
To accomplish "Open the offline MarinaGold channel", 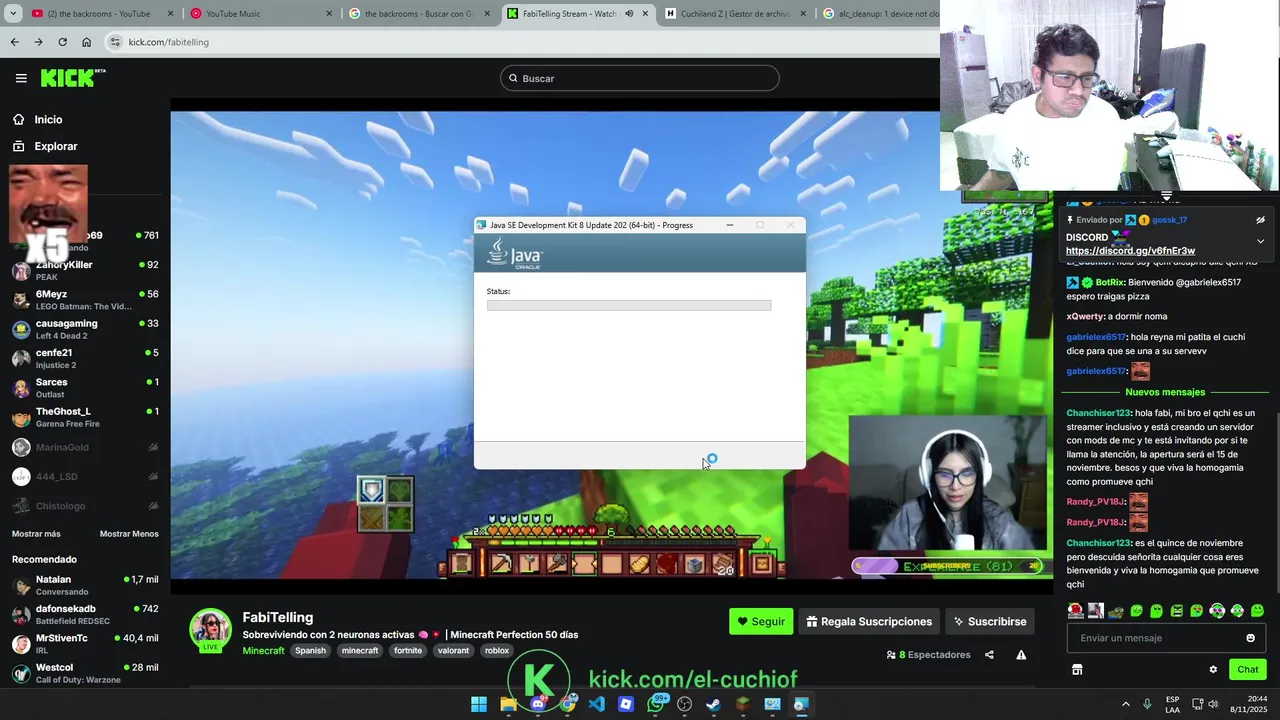I will coord(85,447).
